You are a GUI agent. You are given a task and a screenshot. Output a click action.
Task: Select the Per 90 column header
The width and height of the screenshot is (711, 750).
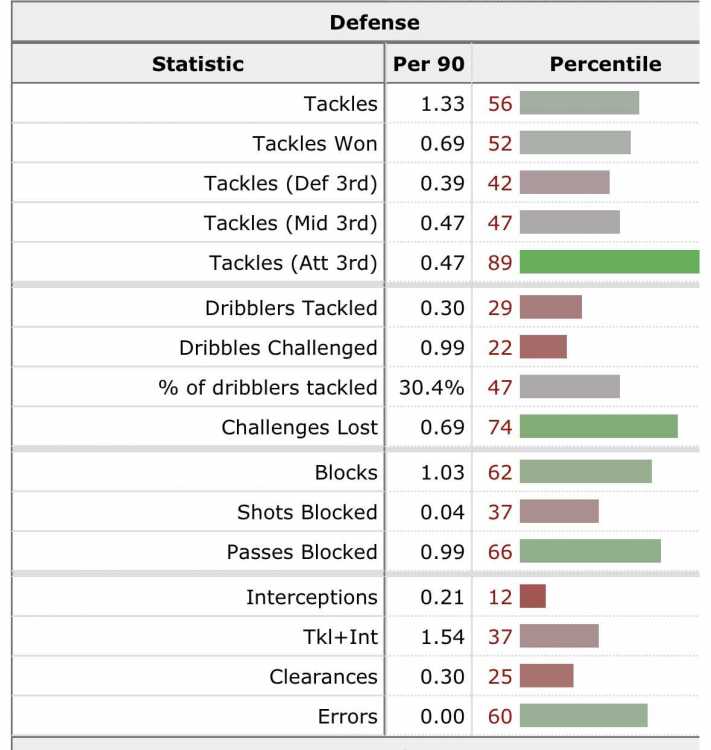(x=428, y=64)
